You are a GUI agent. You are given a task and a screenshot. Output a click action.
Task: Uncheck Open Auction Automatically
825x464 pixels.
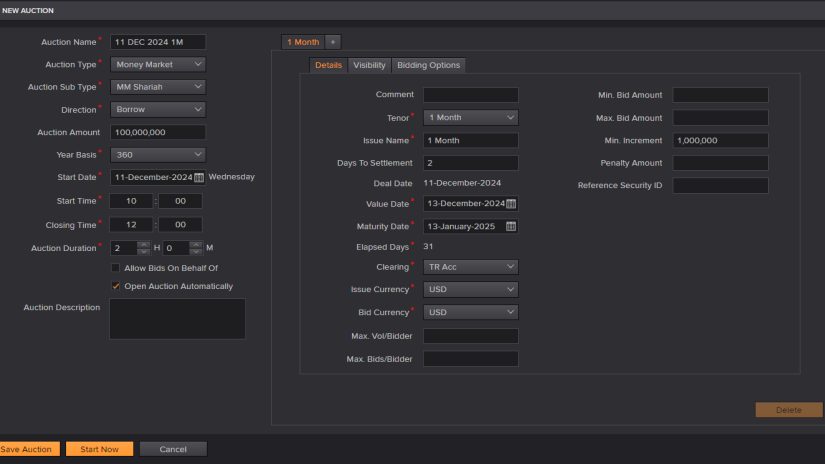(x=116, y=286)
